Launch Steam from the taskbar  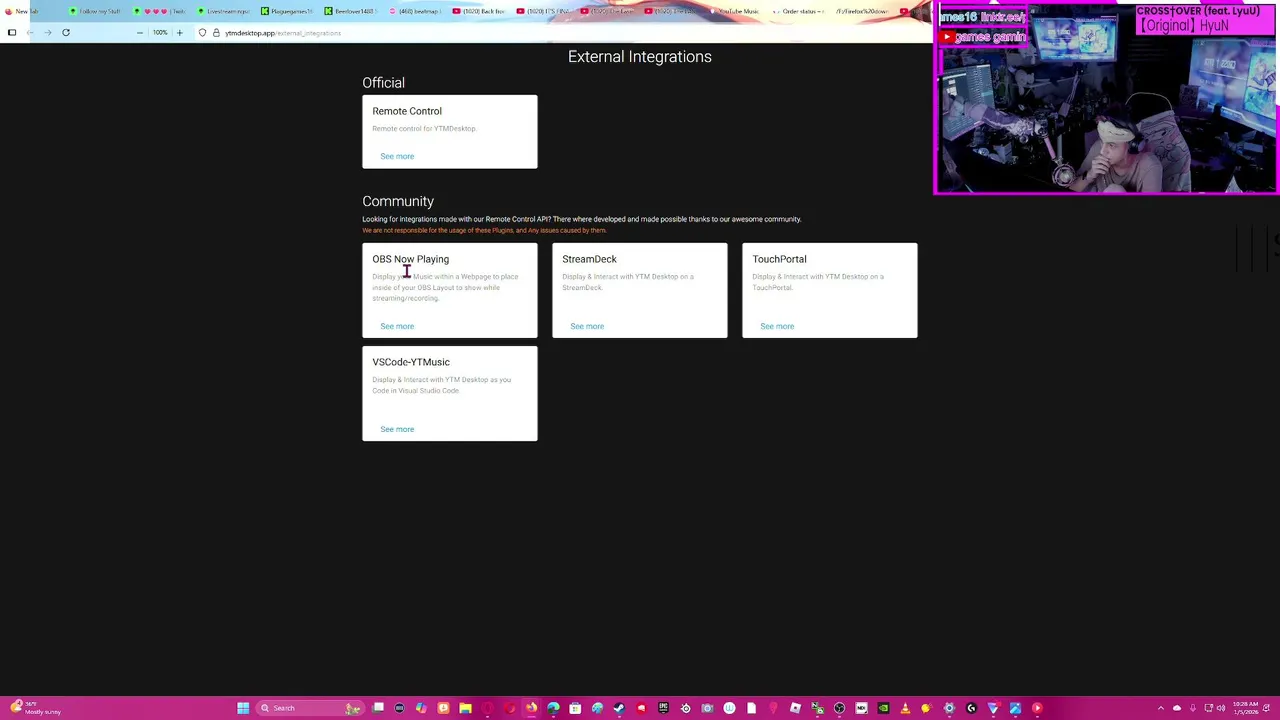point(619,708)
